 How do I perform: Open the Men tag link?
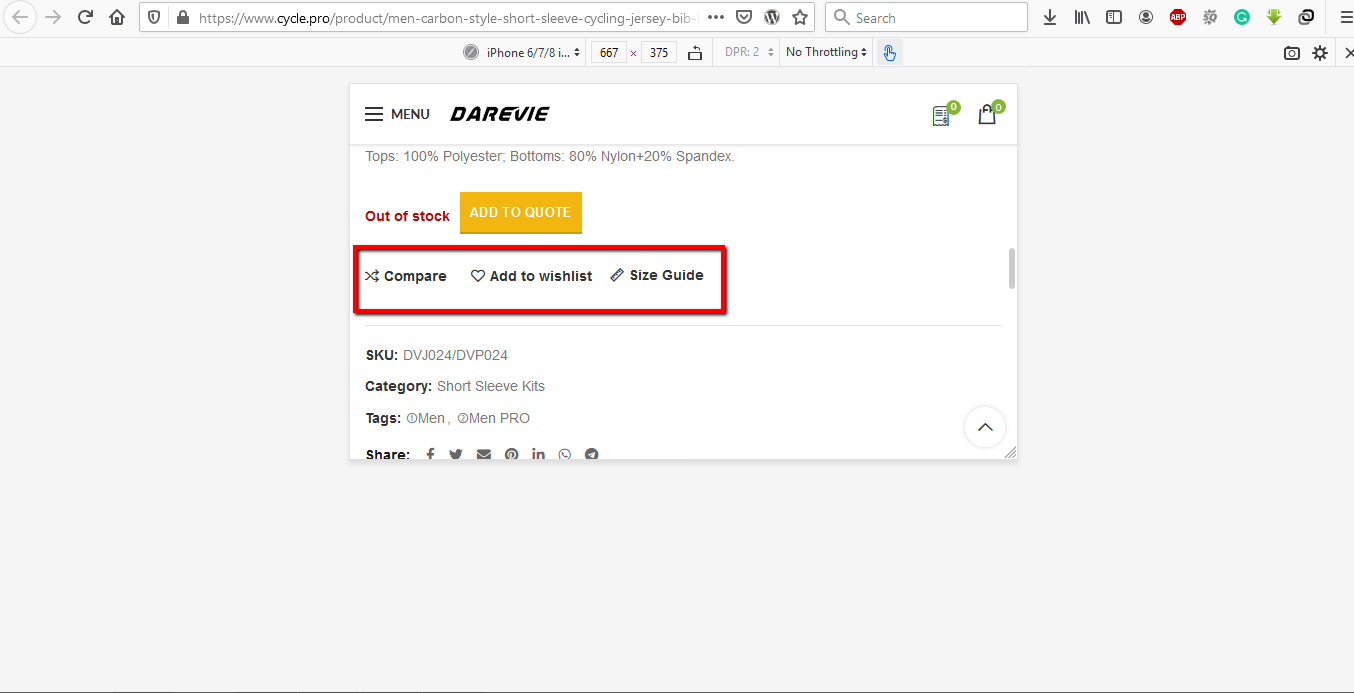[426, 418]
